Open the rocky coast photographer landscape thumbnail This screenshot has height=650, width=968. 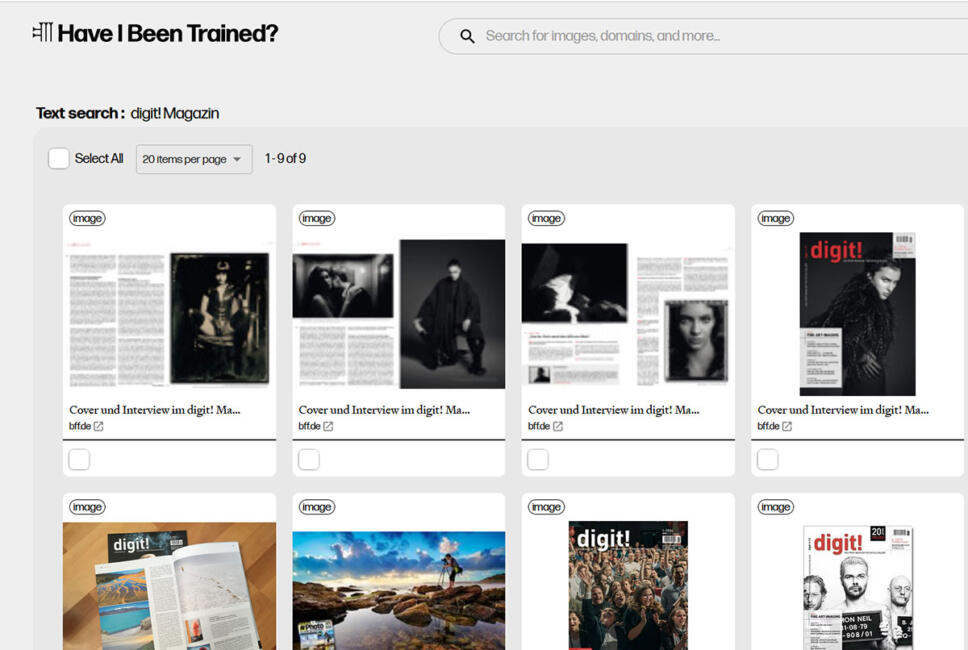399,590
